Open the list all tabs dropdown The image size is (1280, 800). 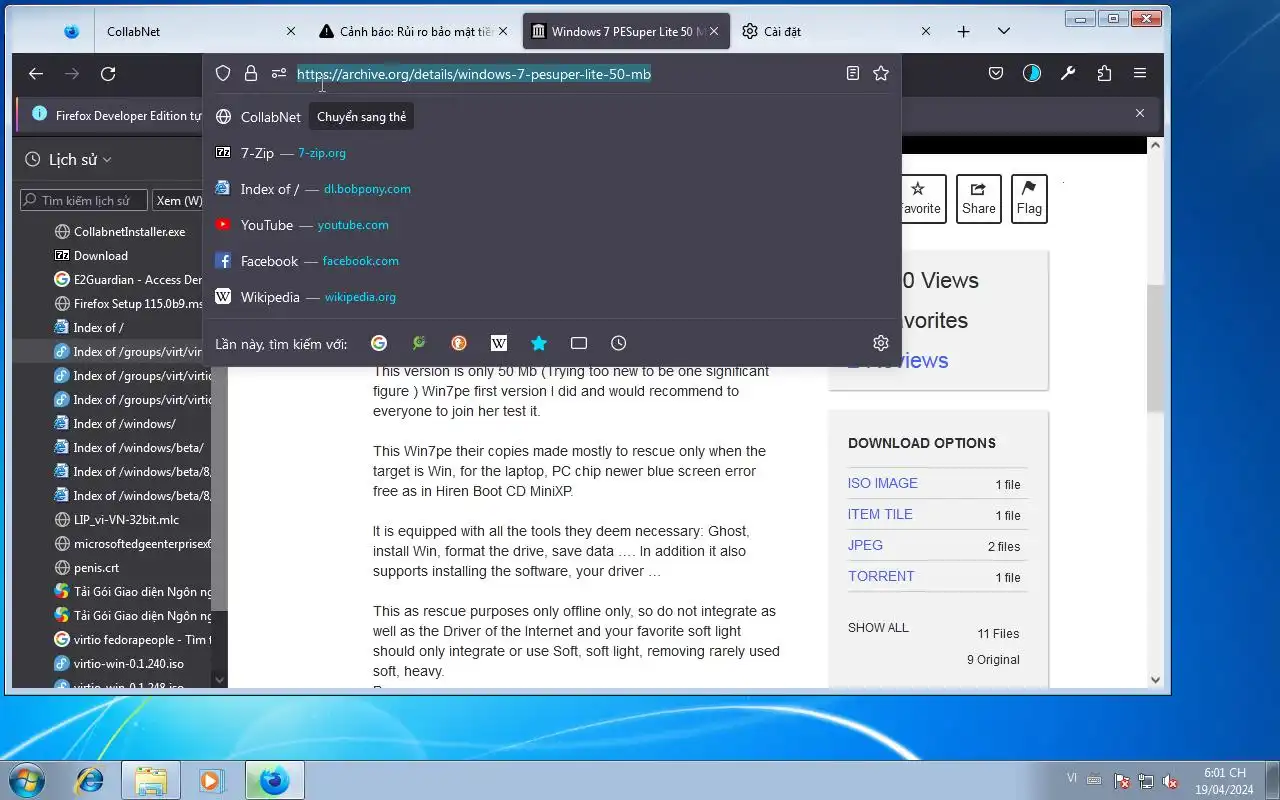pos(1004,31)
